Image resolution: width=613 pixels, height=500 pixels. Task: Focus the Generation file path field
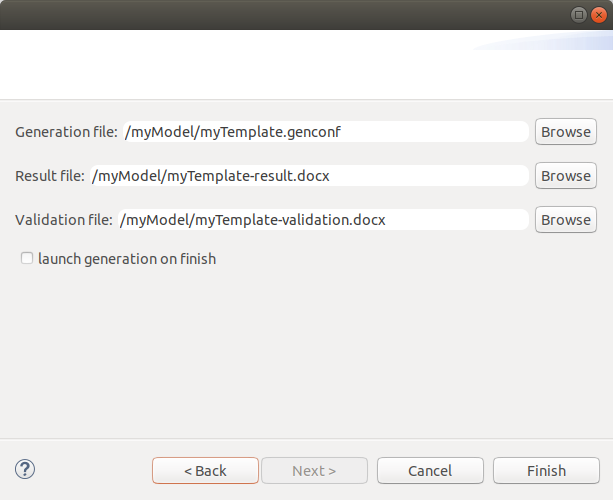[324, 132]
